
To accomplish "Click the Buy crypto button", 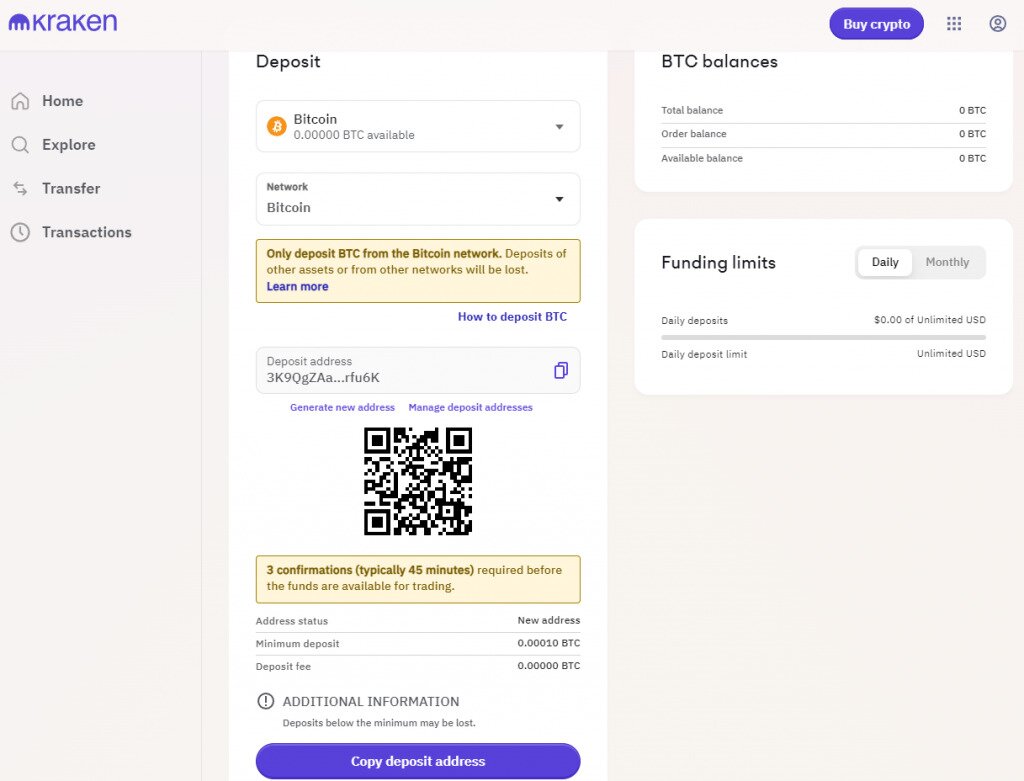I will click(876, 23).
